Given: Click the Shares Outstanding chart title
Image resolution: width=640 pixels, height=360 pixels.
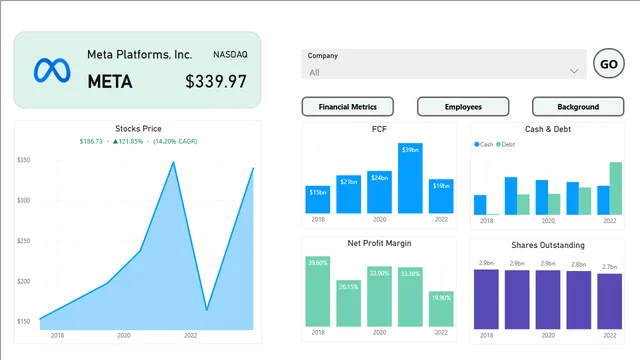Looking at the screenshot, I should pos(548,245).
